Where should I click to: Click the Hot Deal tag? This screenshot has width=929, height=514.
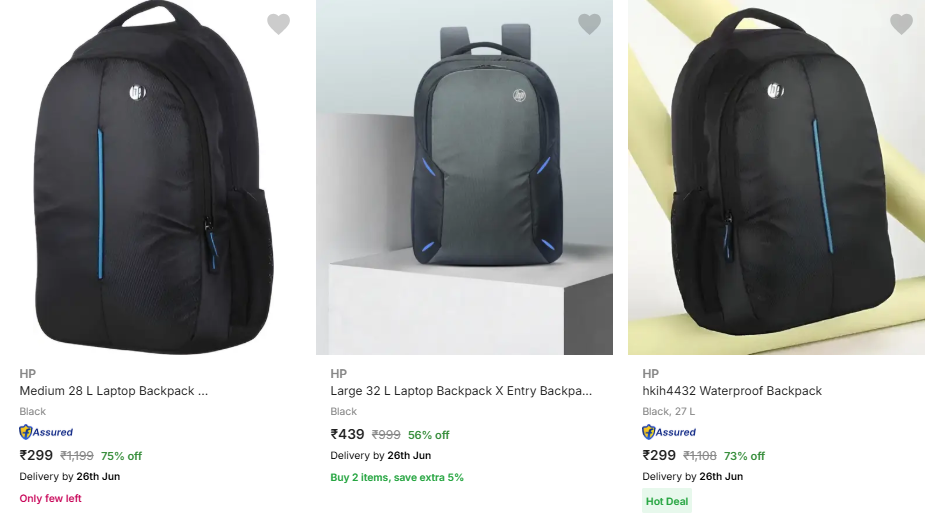pyautogui.click(x=667, y=501)
